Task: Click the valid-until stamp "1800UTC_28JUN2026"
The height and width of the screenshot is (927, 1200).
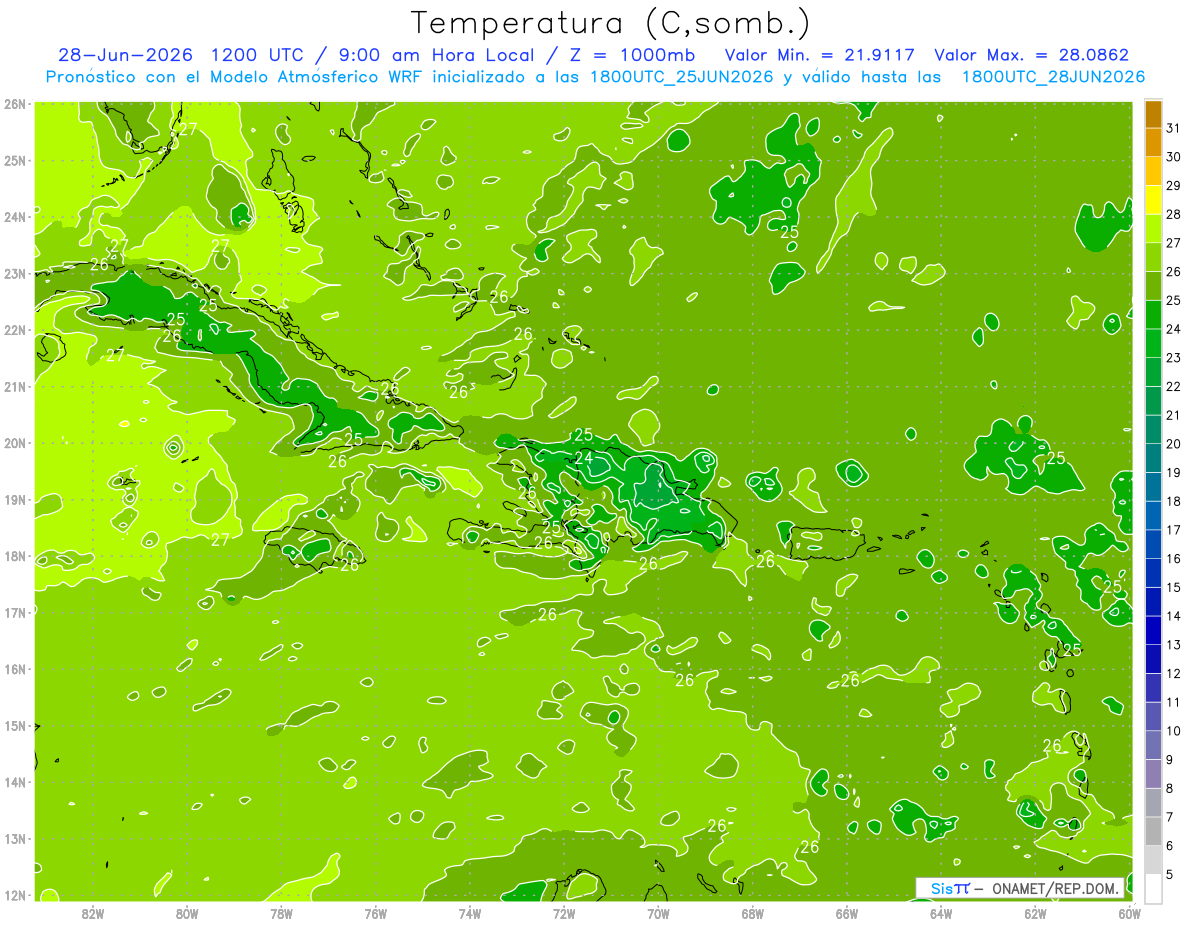Action: pos(1053,77)
